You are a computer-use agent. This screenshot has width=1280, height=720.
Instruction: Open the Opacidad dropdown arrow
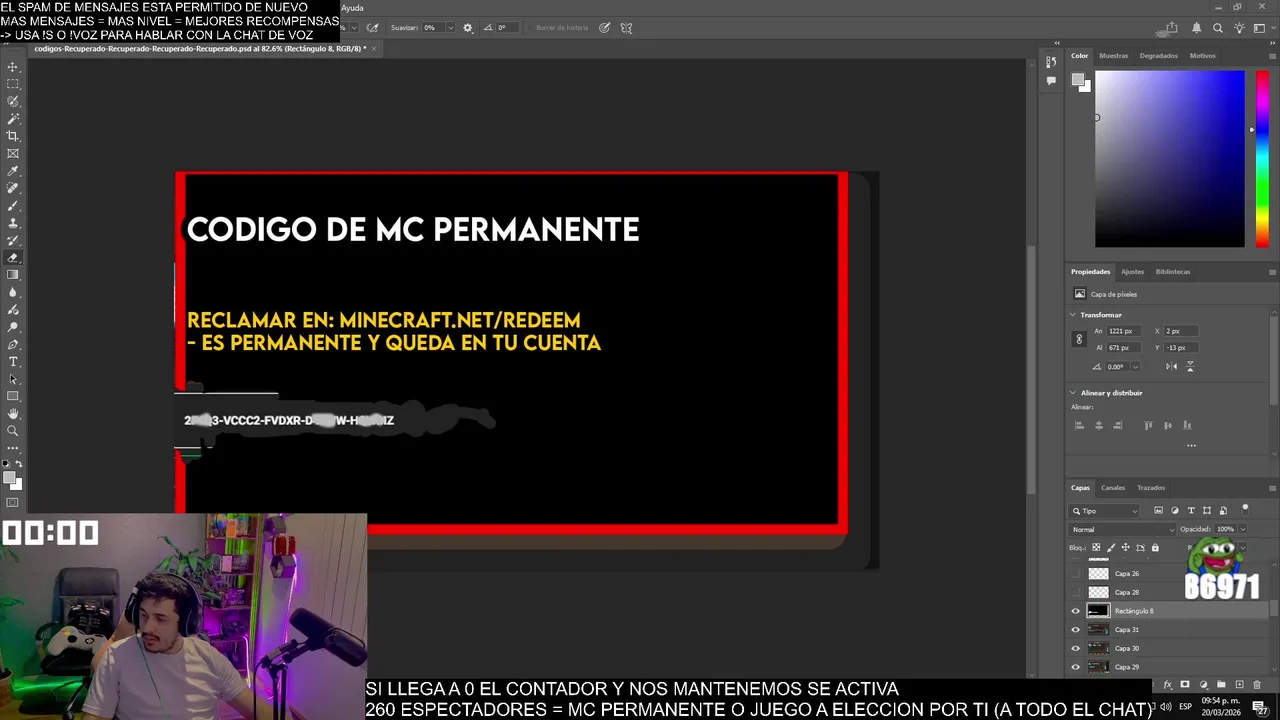point(1242,529)
